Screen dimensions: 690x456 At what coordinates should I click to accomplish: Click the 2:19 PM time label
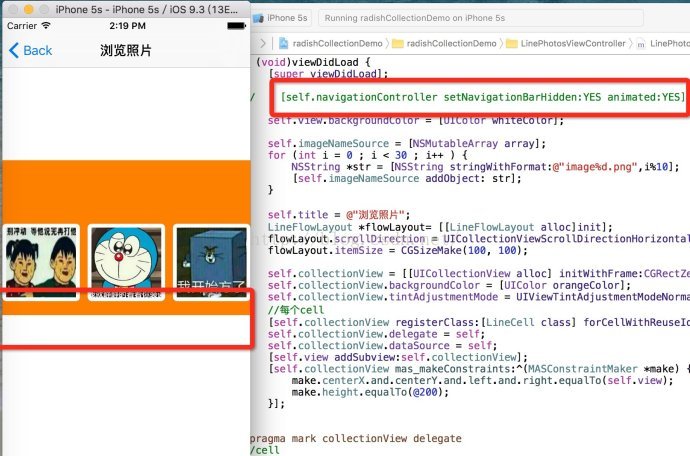point(127,26)
